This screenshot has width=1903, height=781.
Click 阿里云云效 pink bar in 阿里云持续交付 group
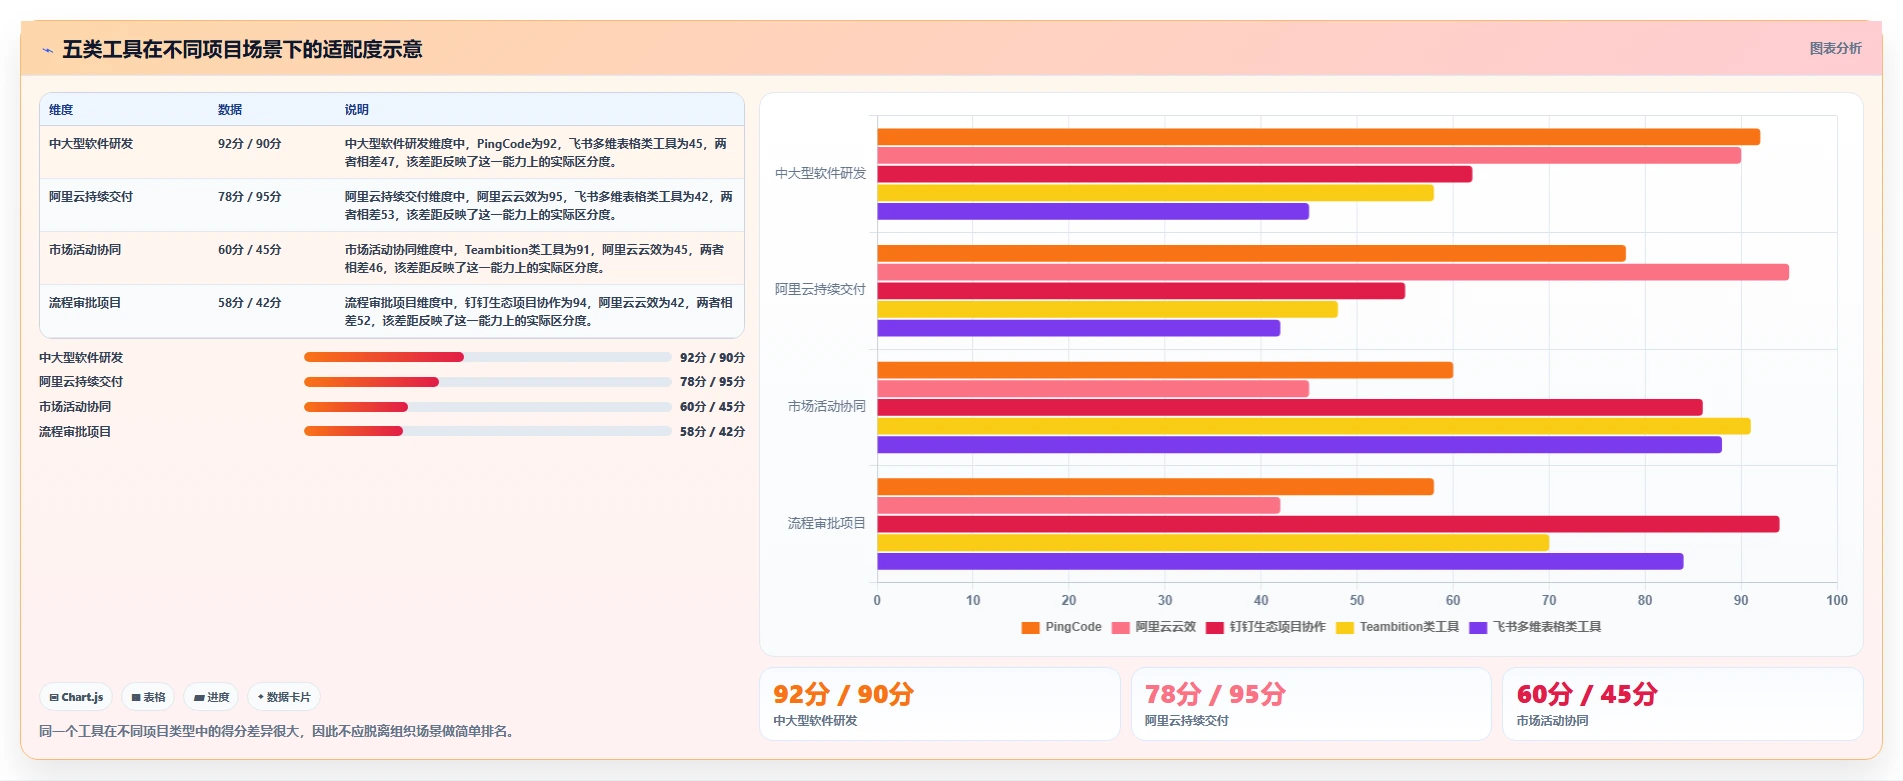pos(1333,272)
